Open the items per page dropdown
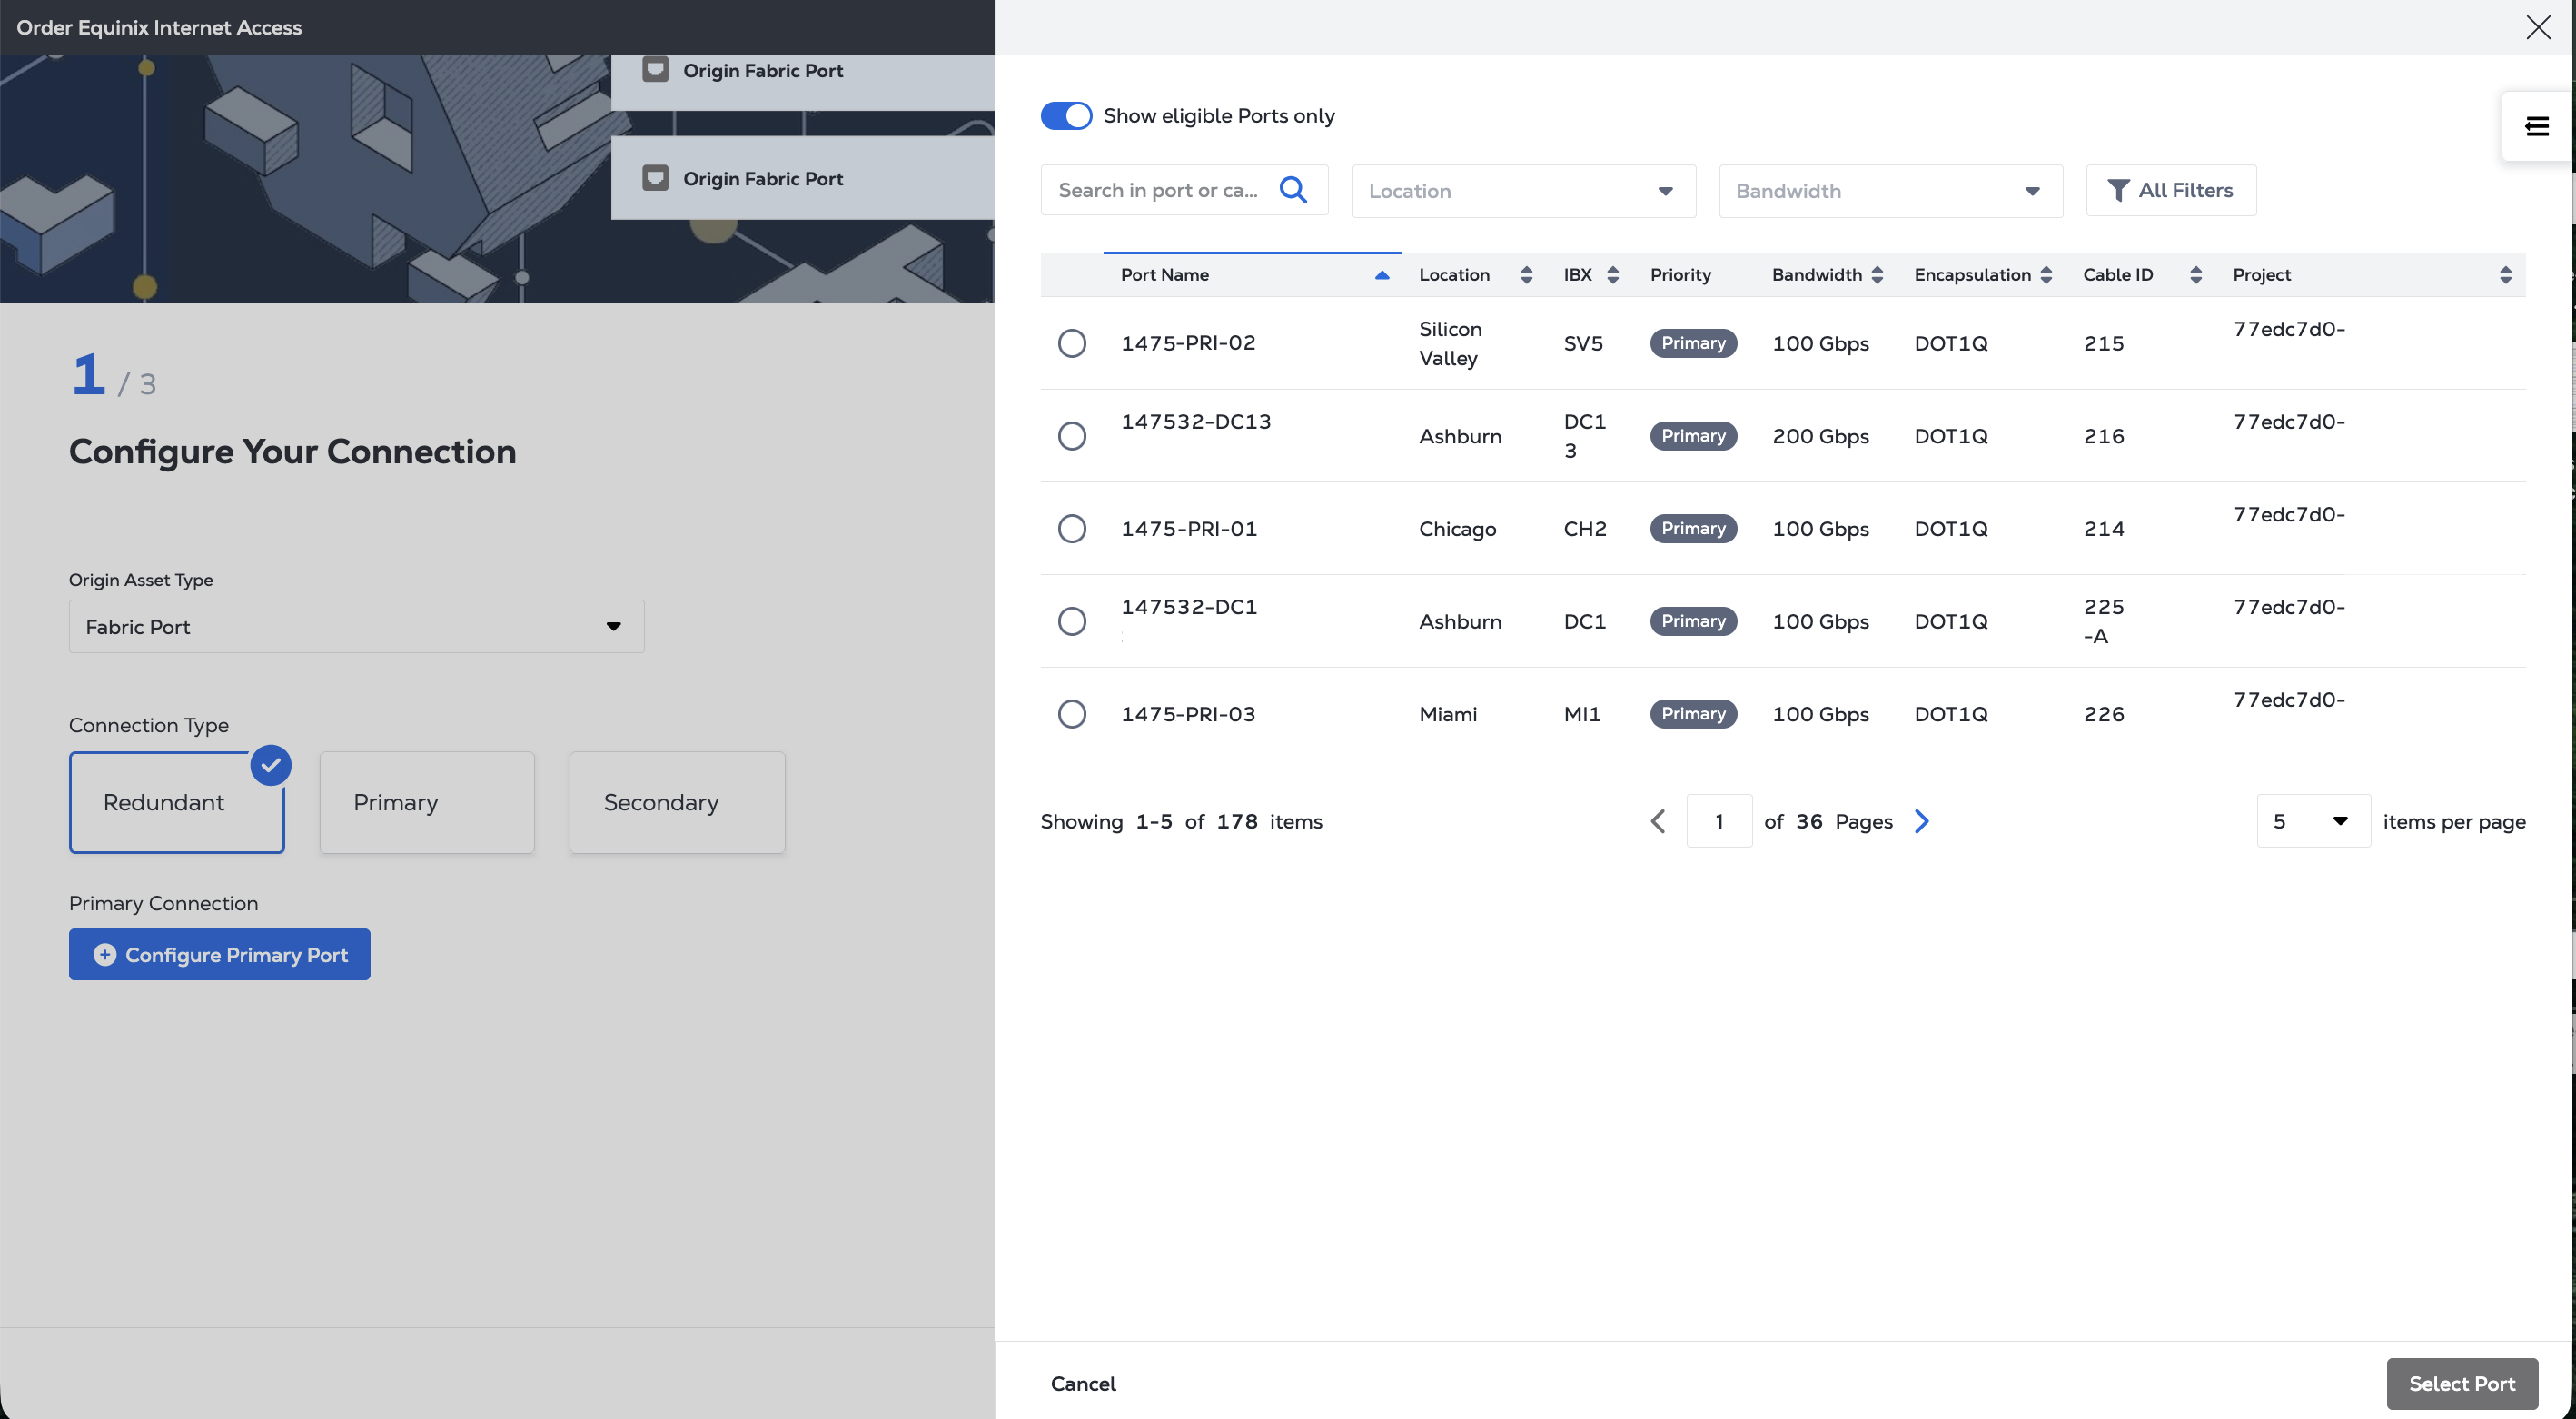Viewport: 2576px width, 1419px height. pos(2312,821)
